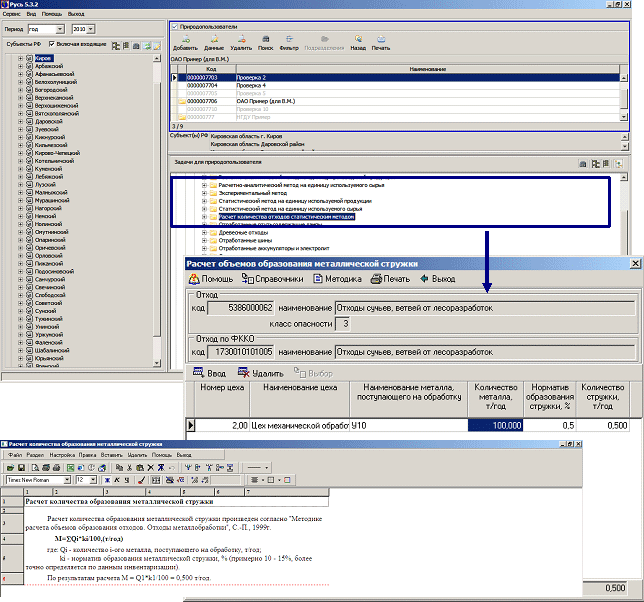Click the Добавить toolbar icon
The height and width of the screenshot is (602, 644).
[184, 42]
